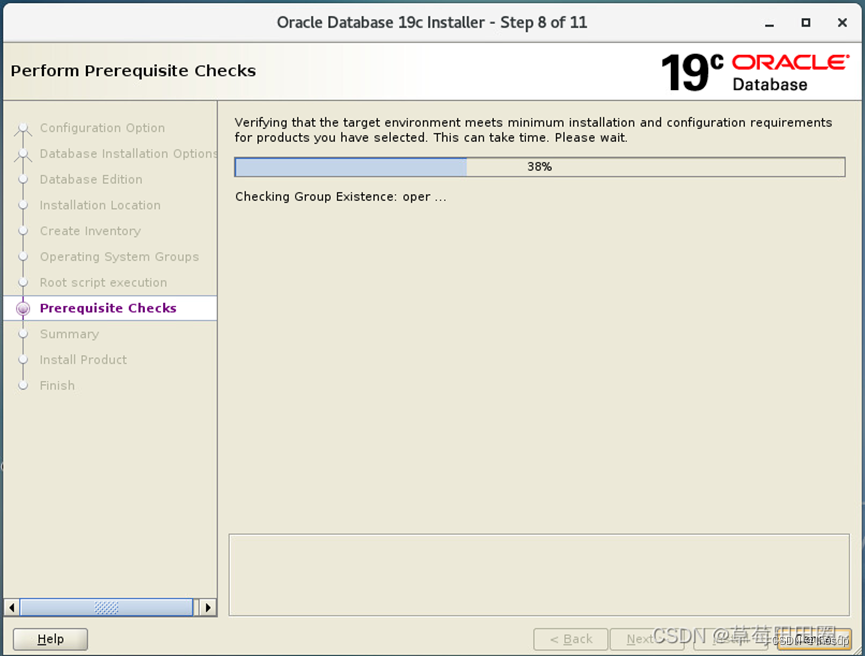Click the Configuration Option step marker icon
Image resolution: width=865 pixels, height=656 pixels.
[x=23, y=129]
